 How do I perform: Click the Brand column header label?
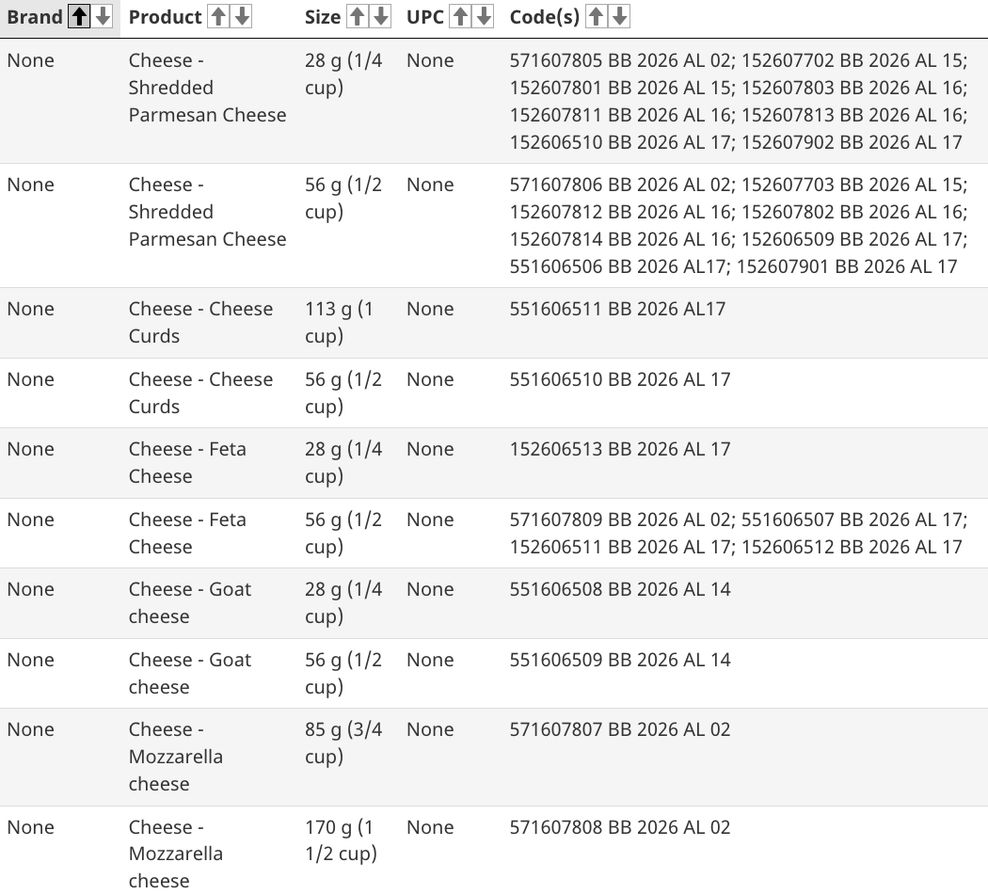click(x=34, y=17)
